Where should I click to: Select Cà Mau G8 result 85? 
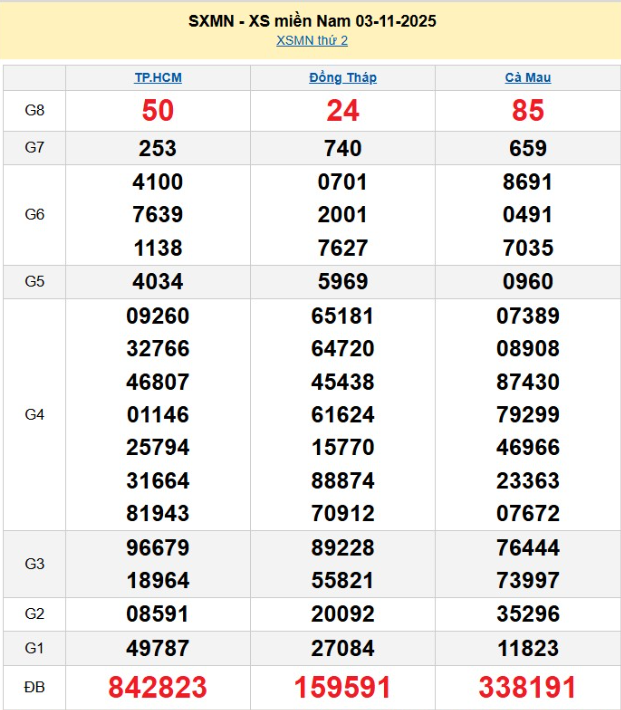click(528, 111)
